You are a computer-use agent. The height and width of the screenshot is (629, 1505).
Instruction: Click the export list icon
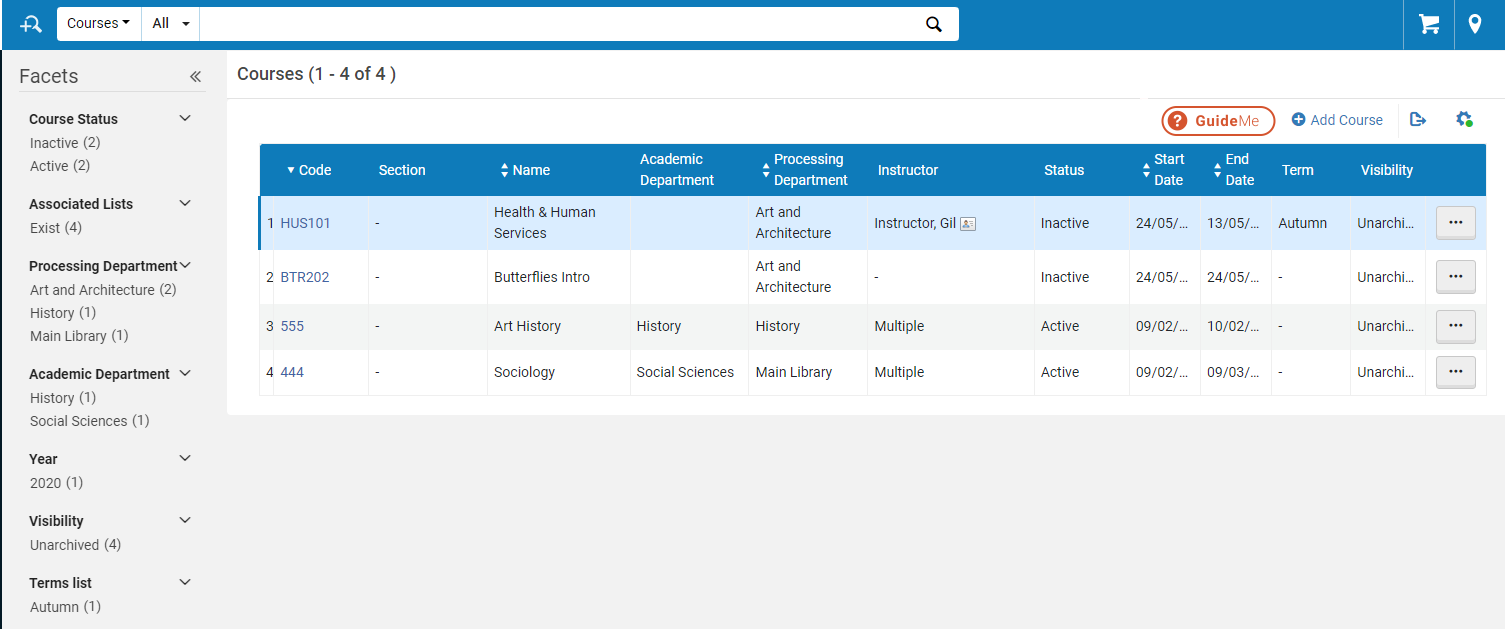pos(1417,120)
